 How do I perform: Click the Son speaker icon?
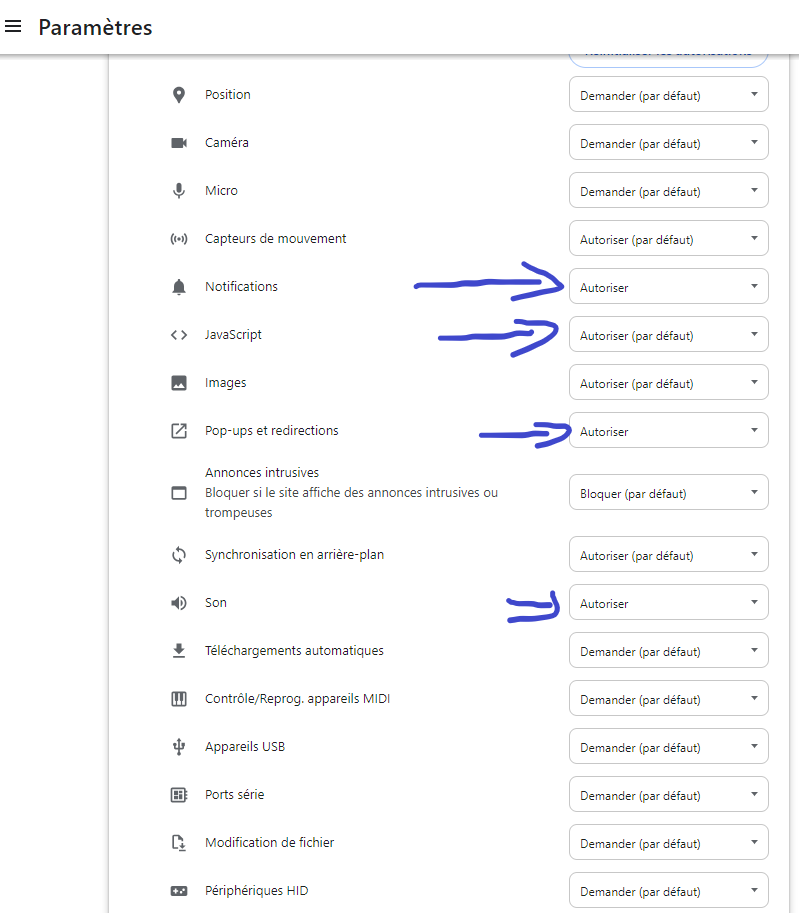[179, 603]
